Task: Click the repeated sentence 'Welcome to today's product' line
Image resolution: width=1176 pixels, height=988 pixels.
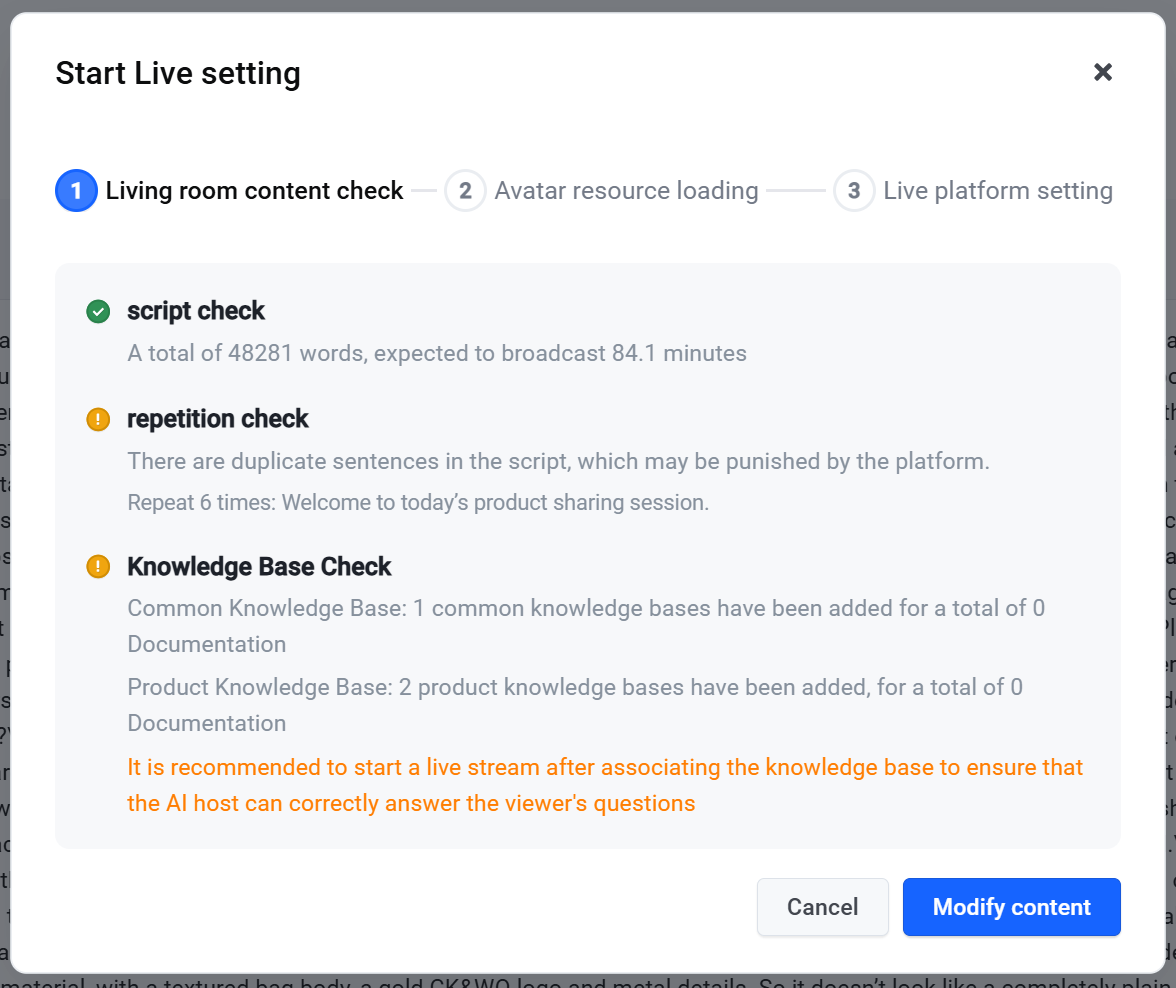Action: 418,502
